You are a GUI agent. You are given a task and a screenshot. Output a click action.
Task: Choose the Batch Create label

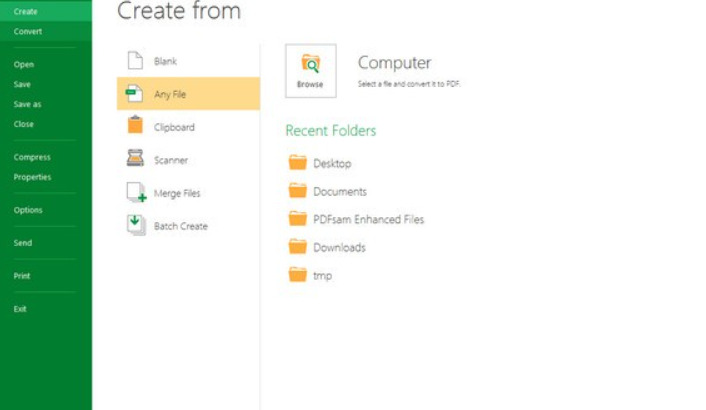pos(181,226)
